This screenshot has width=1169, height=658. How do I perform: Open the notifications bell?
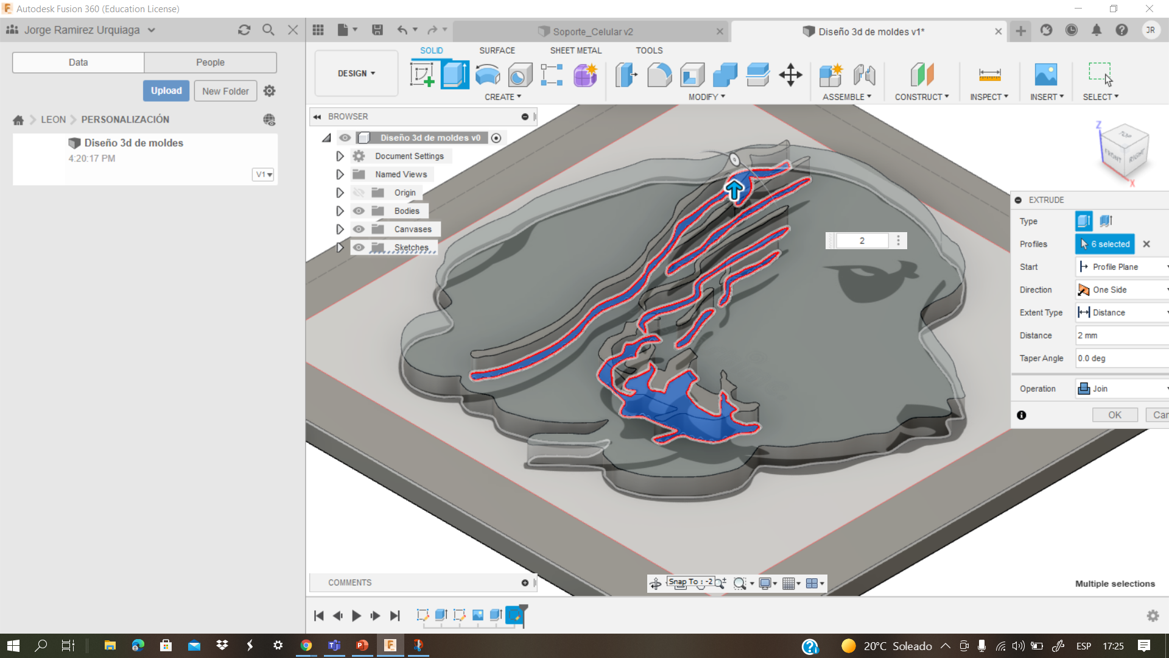click(1096, 30)
